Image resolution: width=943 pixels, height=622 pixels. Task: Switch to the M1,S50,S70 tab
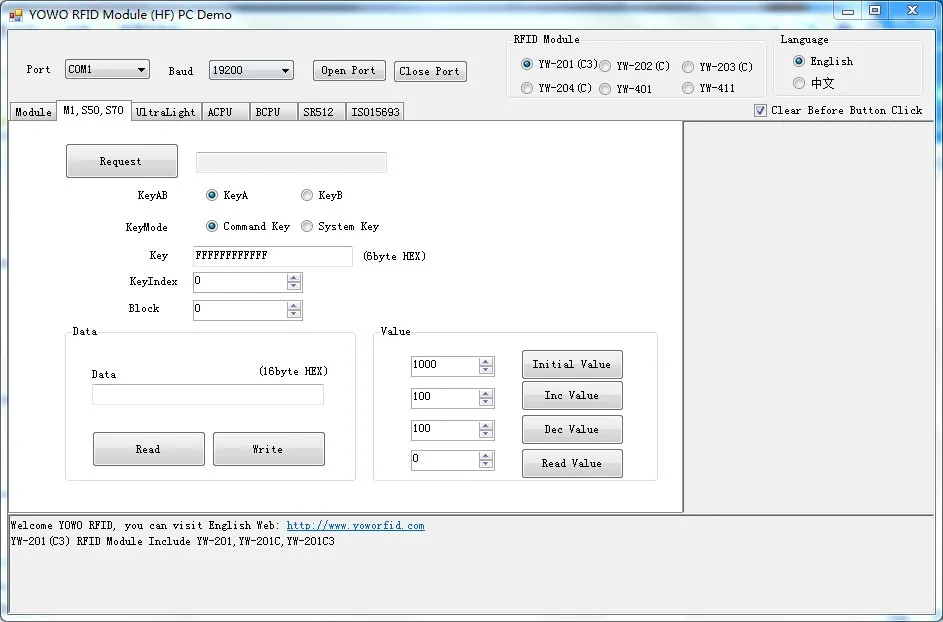pyautogui.click(x=94, y=111)
